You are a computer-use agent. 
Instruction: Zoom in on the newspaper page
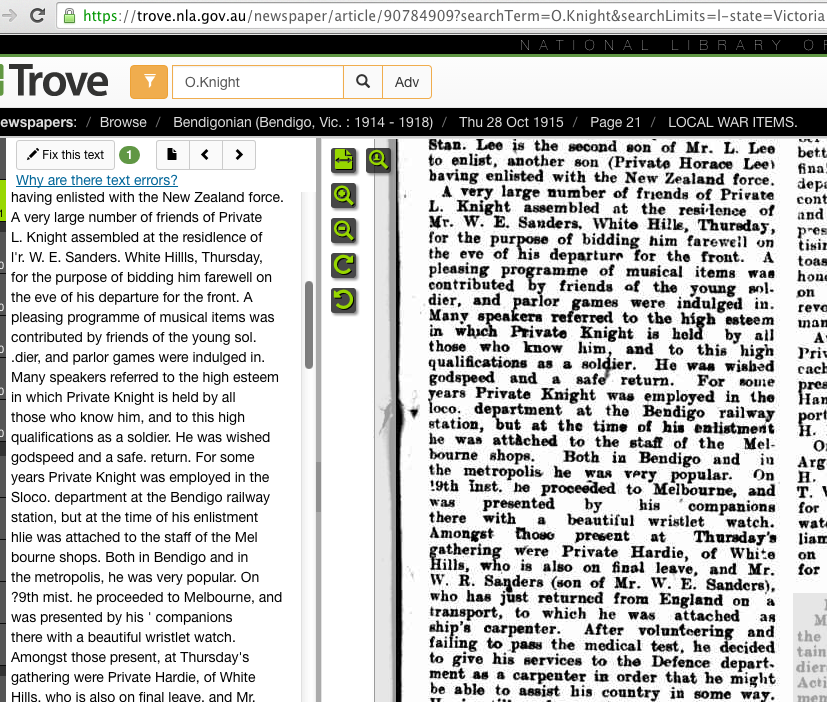[x=343, y=195]
